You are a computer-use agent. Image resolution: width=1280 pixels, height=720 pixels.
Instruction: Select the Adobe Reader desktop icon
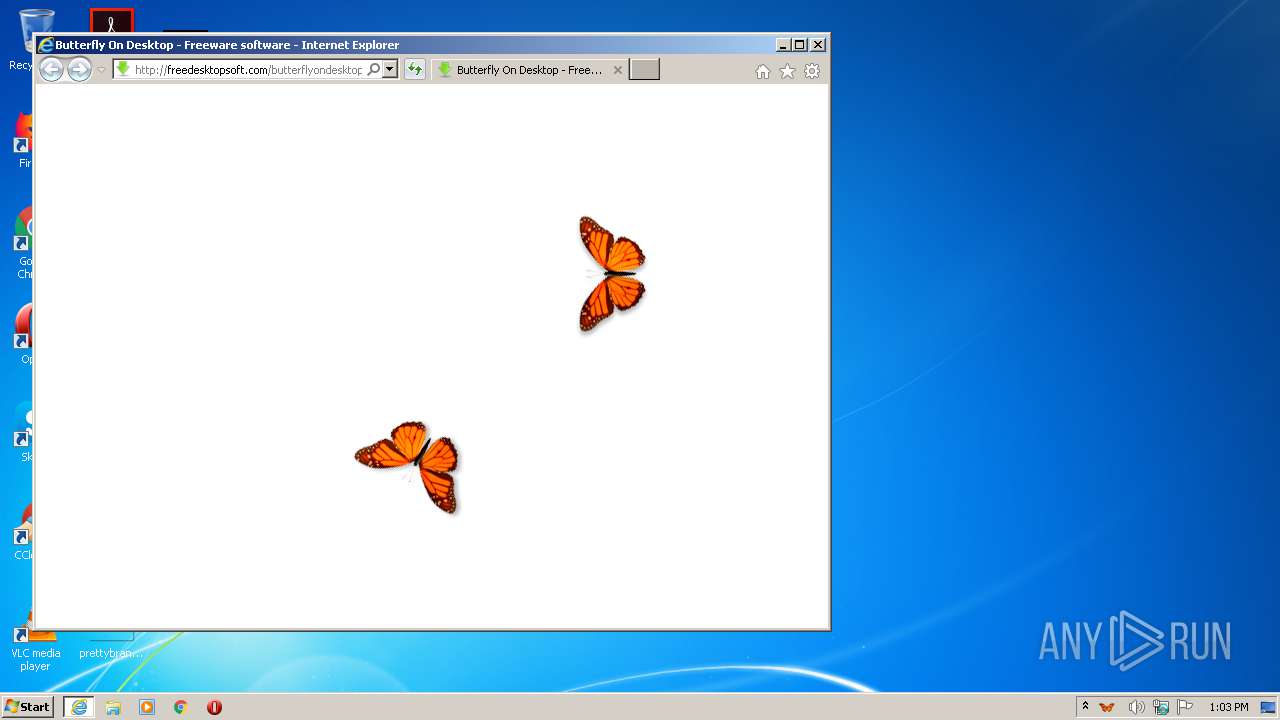tap(111, 20)
